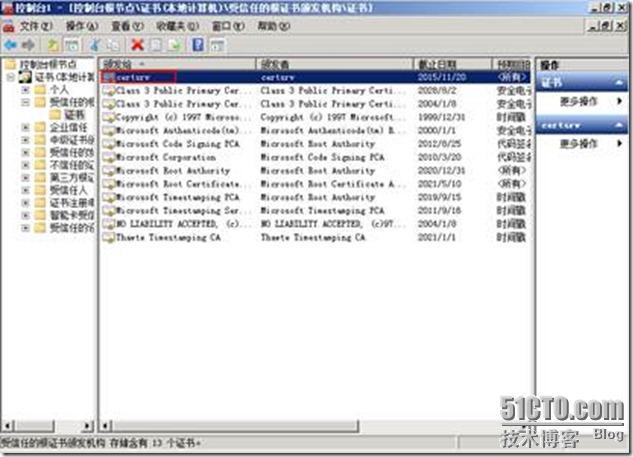Click the Export List toolbar icon
Screen dimensions: 633x457
174,45
